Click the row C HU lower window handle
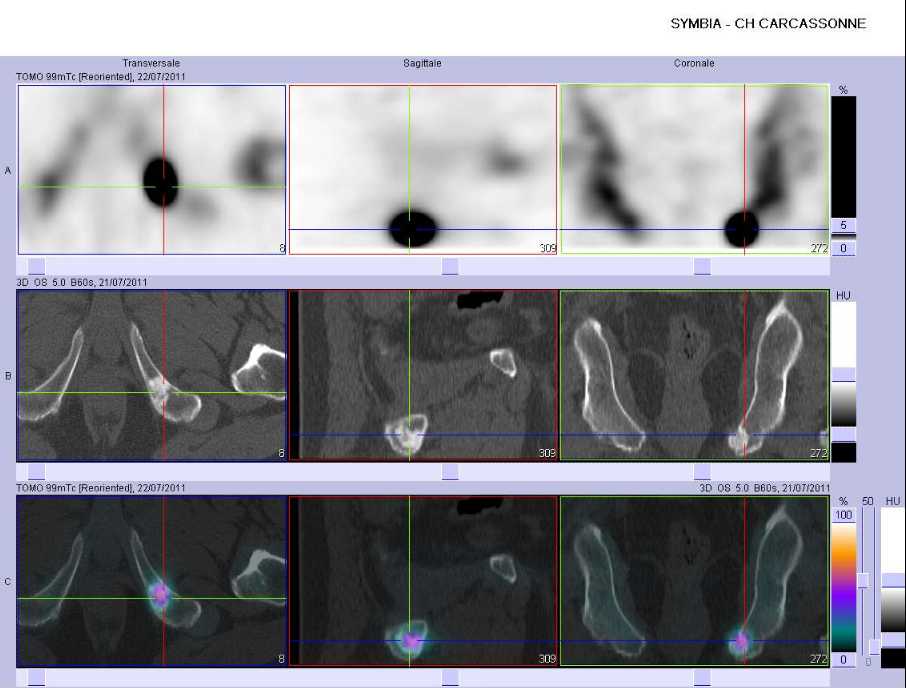 (x=893, y=639)
